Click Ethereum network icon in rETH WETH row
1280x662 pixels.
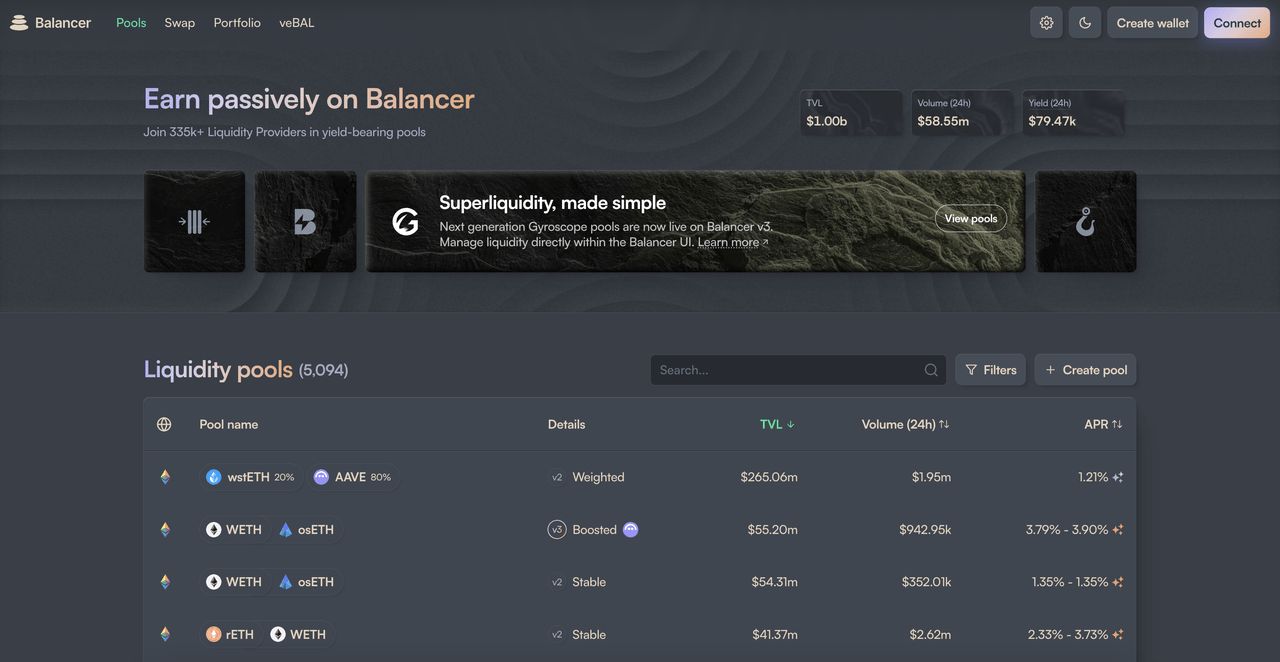pyautogui.click(x=165, y=634)
